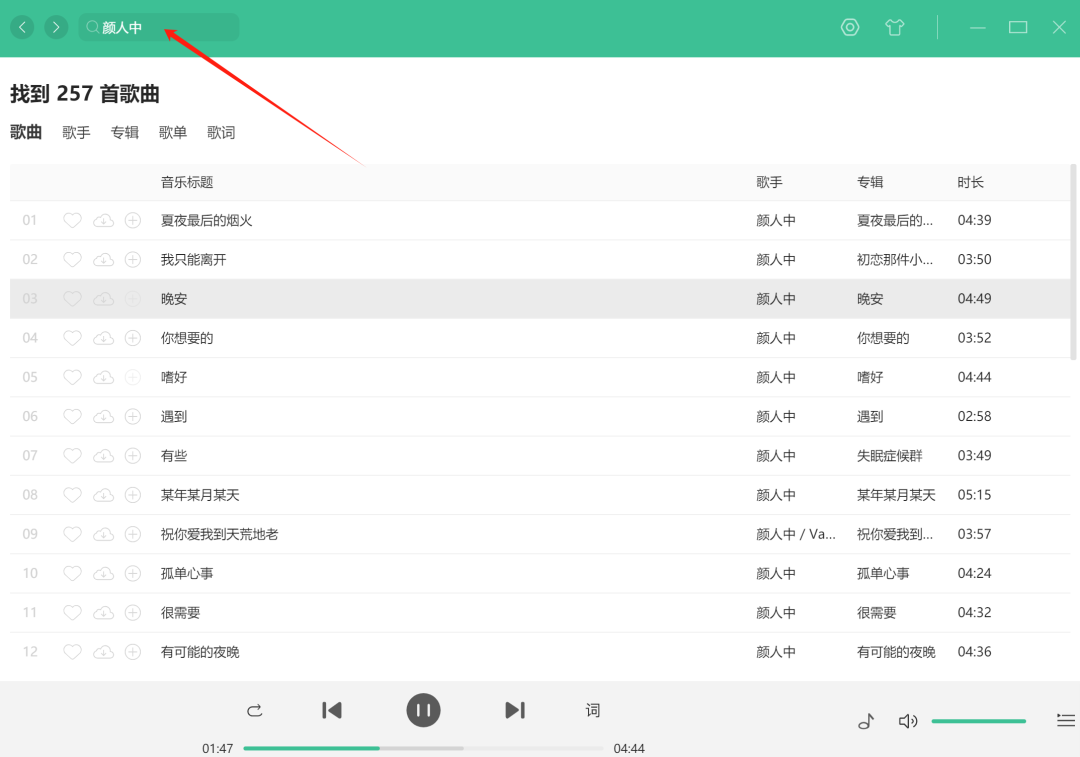
Task: Click the playback progress bar
Action: [x=423, y=748]
